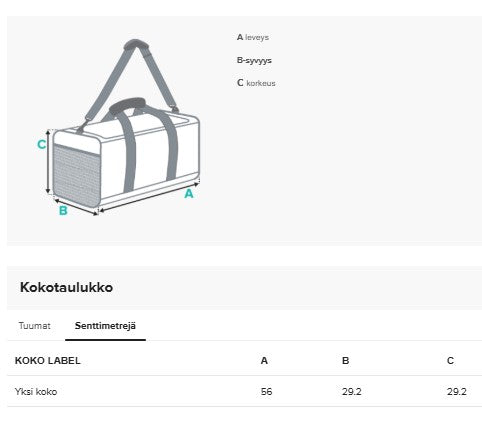Select the Yksi koko row label
The height and width of the screenshot is (425, 482).
coord(36,391)
